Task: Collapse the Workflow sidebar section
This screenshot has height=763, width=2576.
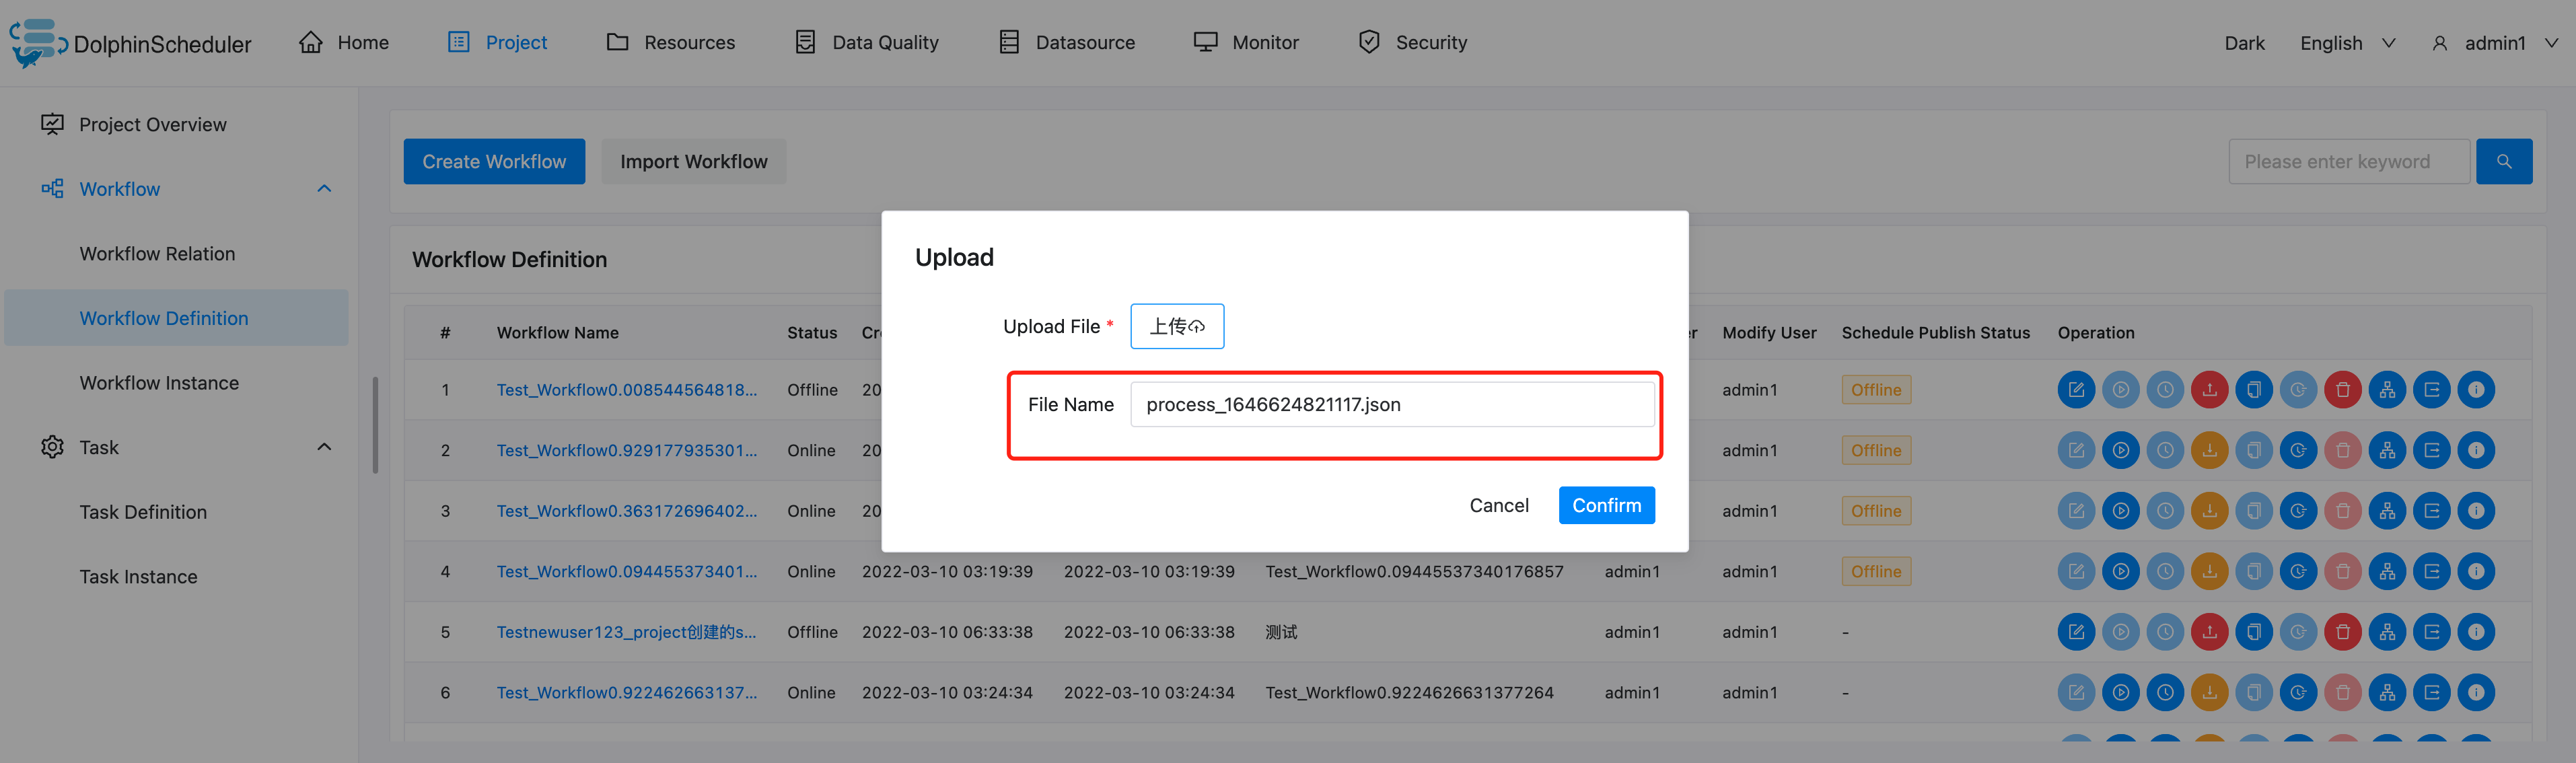Action: 324,189
